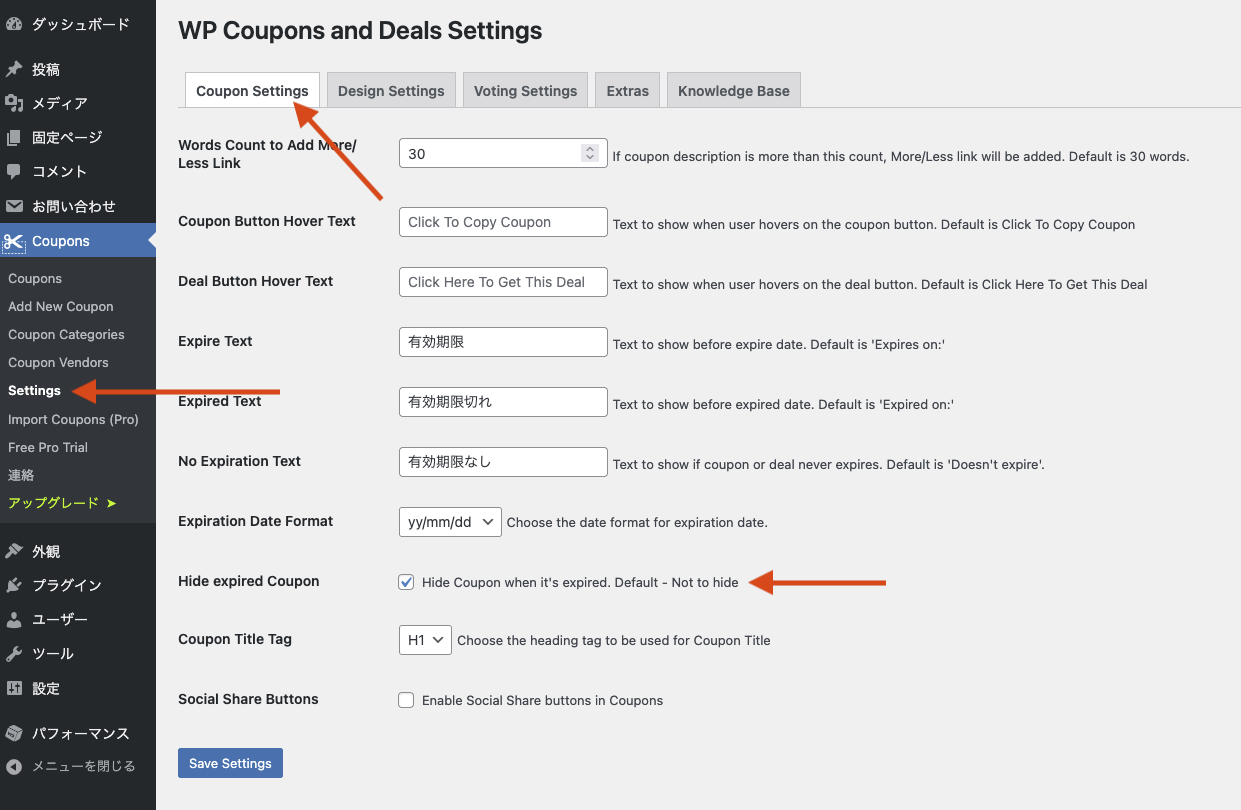Click the Comments speech bubble icon

(14, 171)
